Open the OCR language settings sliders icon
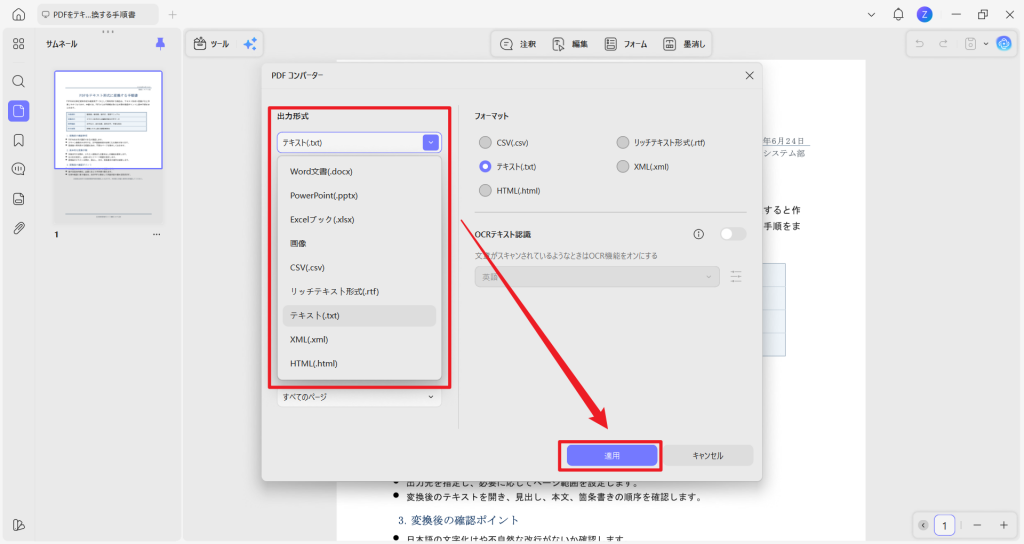Screen dimensions: 1024x544 coord(736,276)
